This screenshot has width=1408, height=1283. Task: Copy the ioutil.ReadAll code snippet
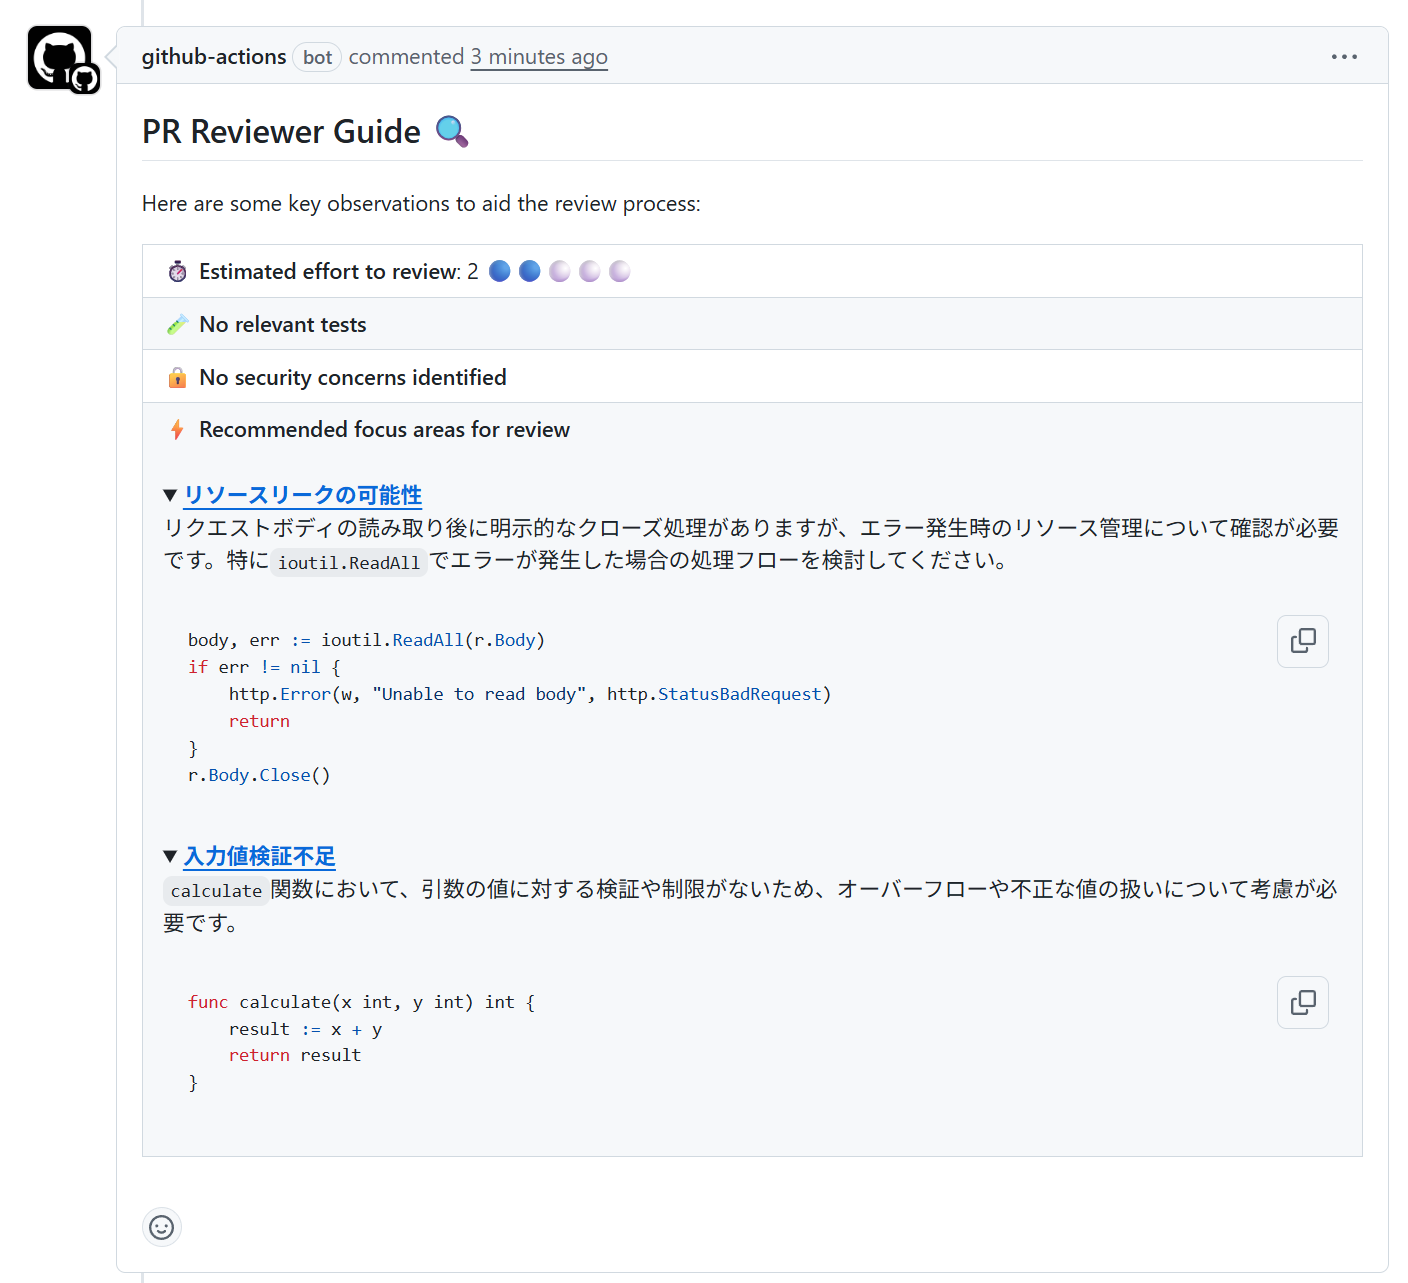pos(1302,641)
